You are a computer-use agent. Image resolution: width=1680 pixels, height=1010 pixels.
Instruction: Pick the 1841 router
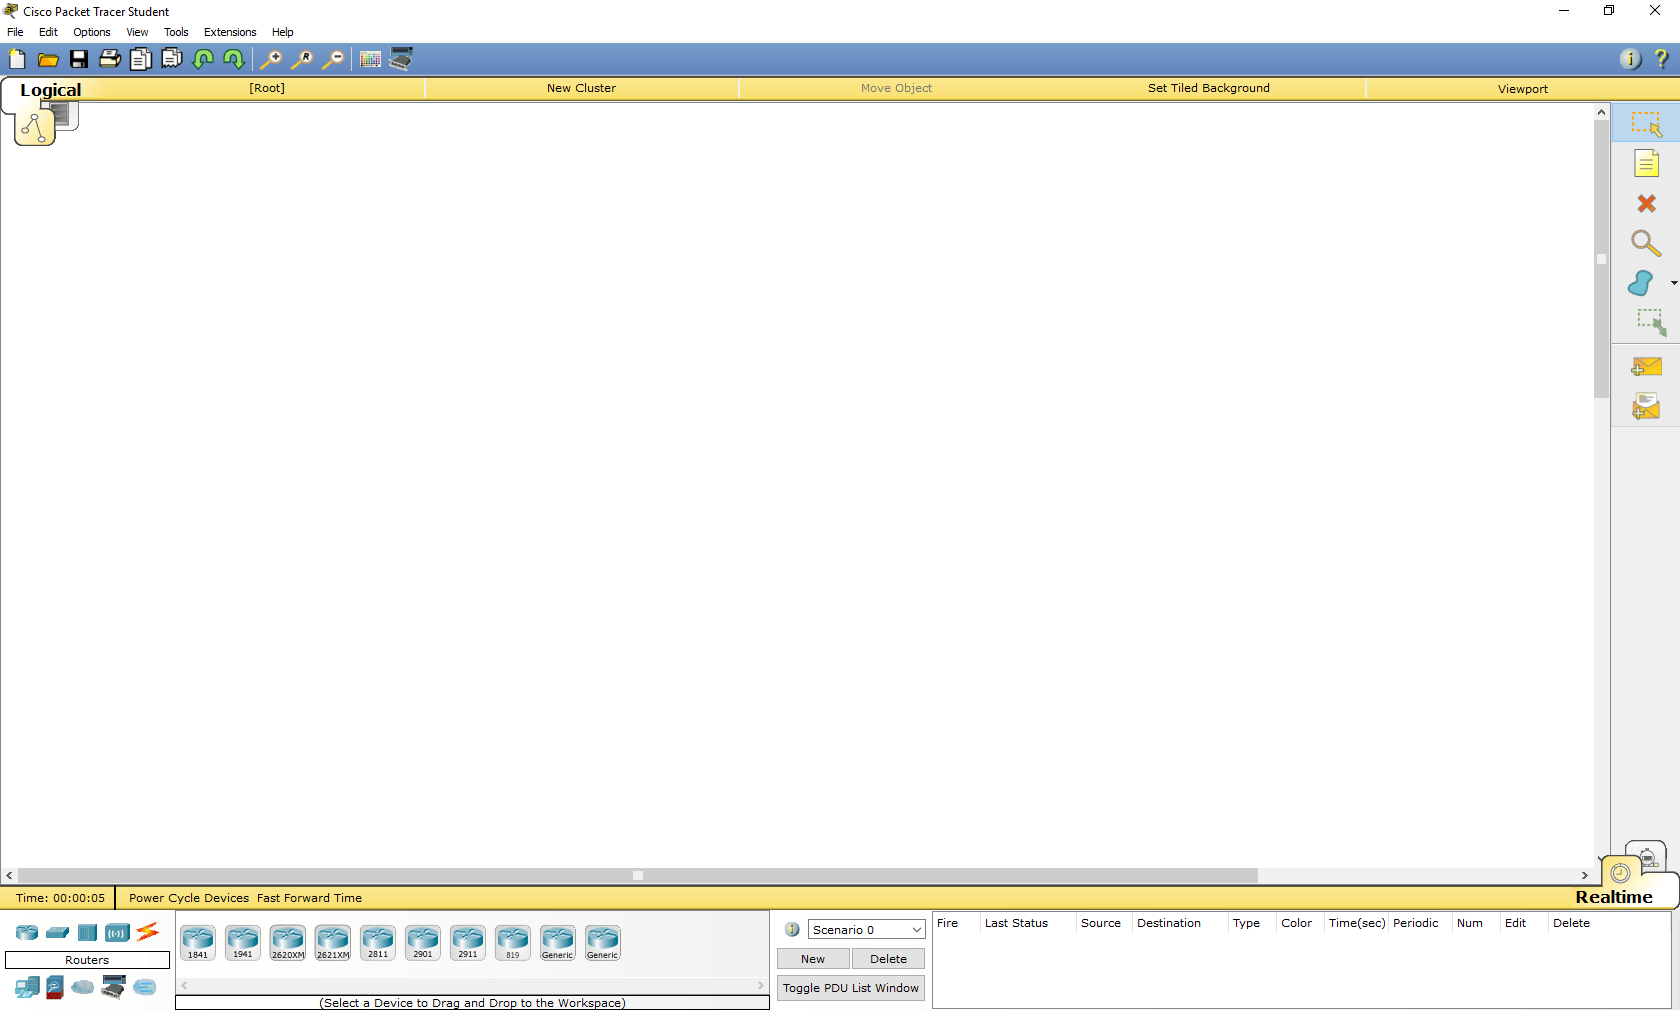pos(198,942)
